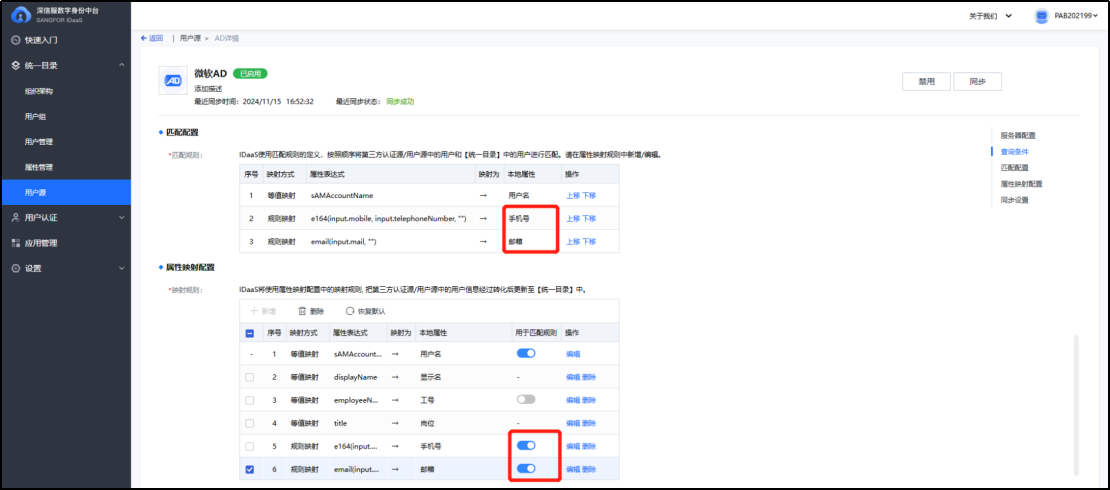Check the checkbox for displayName row
This screenshot has width=1110, height=490.
pyautogui.click(x=250, y=376)
